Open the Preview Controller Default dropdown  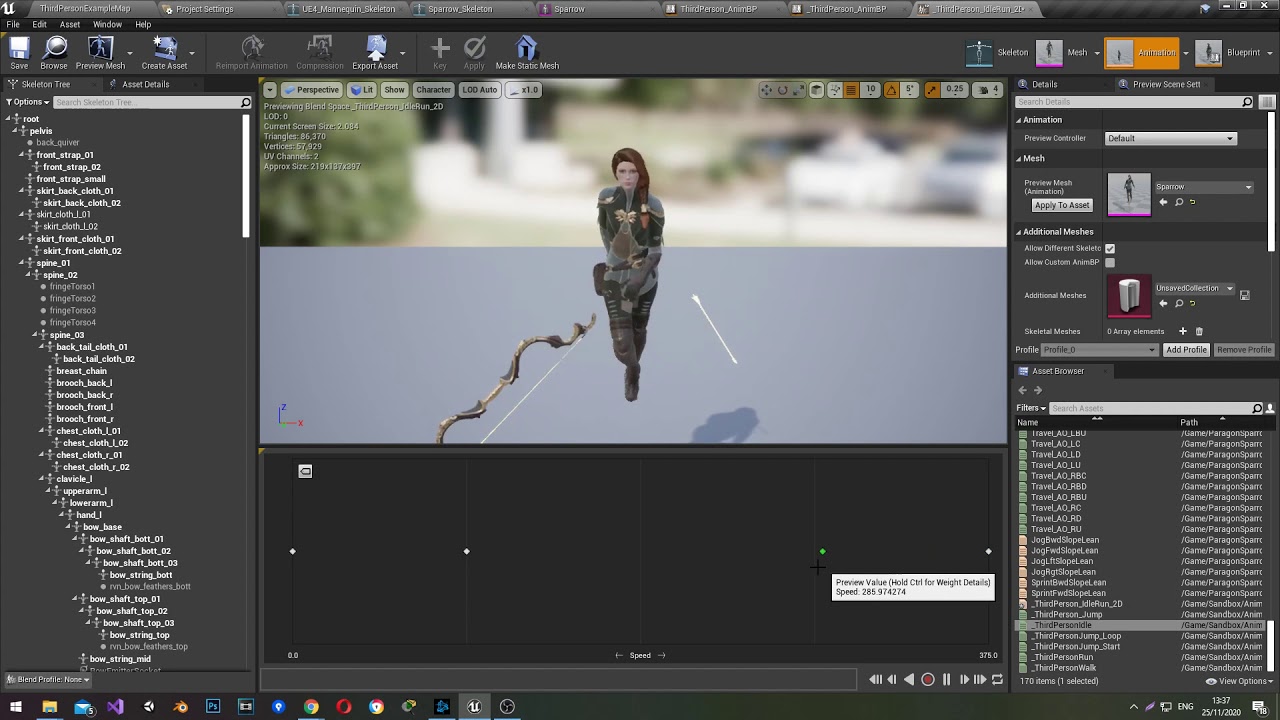(1170, 138)
